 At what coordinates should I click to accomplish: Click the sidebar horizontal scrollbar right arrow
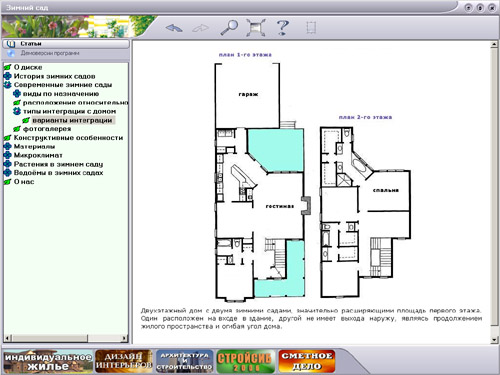pyautogui.click(x=124, y=338)
